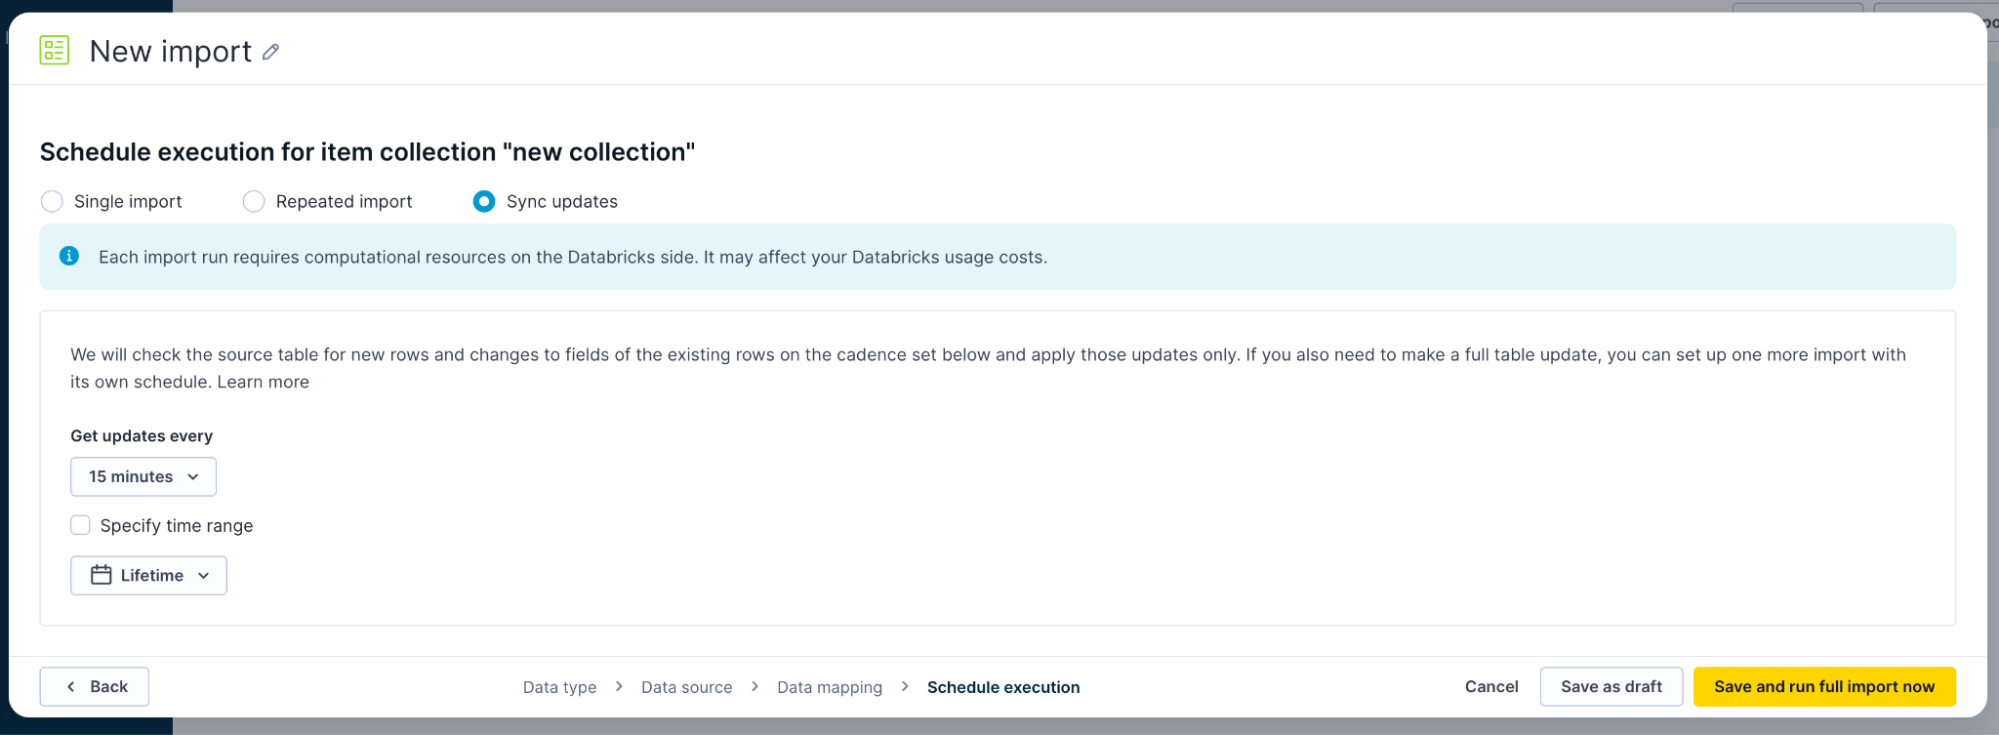Image resolution: width=1999 pixels, height=735 pixels.
Task: Select the Repeated import option
Action: 253,201
